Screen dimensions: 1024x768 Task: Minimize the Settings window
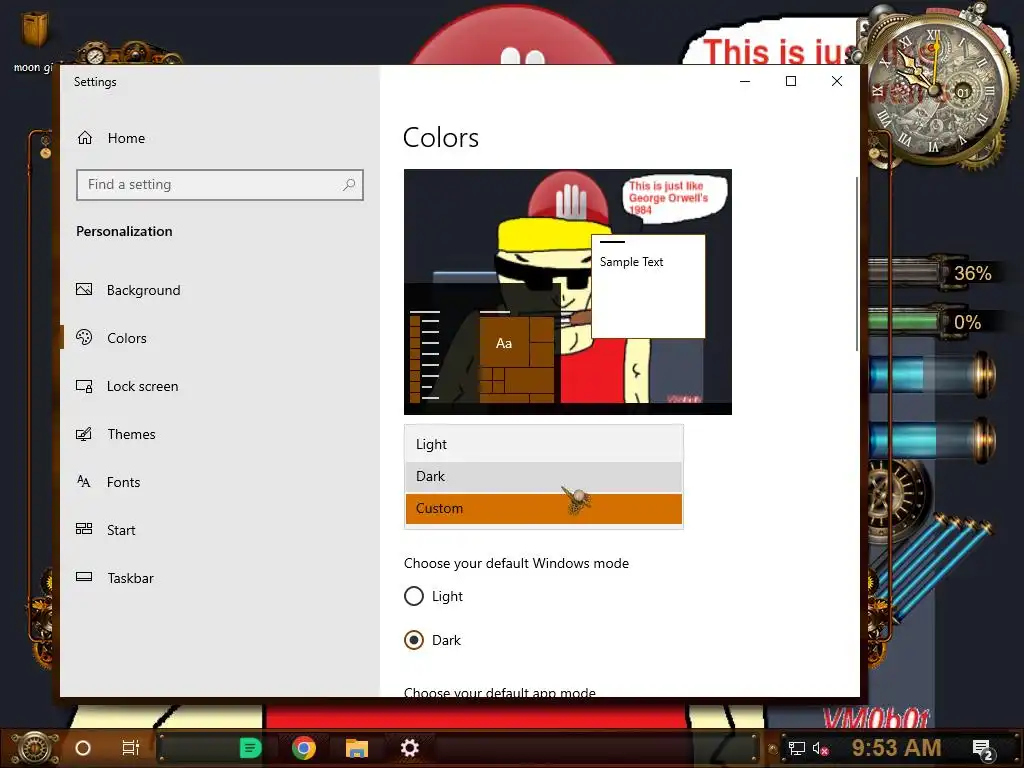tap(745, 81)
